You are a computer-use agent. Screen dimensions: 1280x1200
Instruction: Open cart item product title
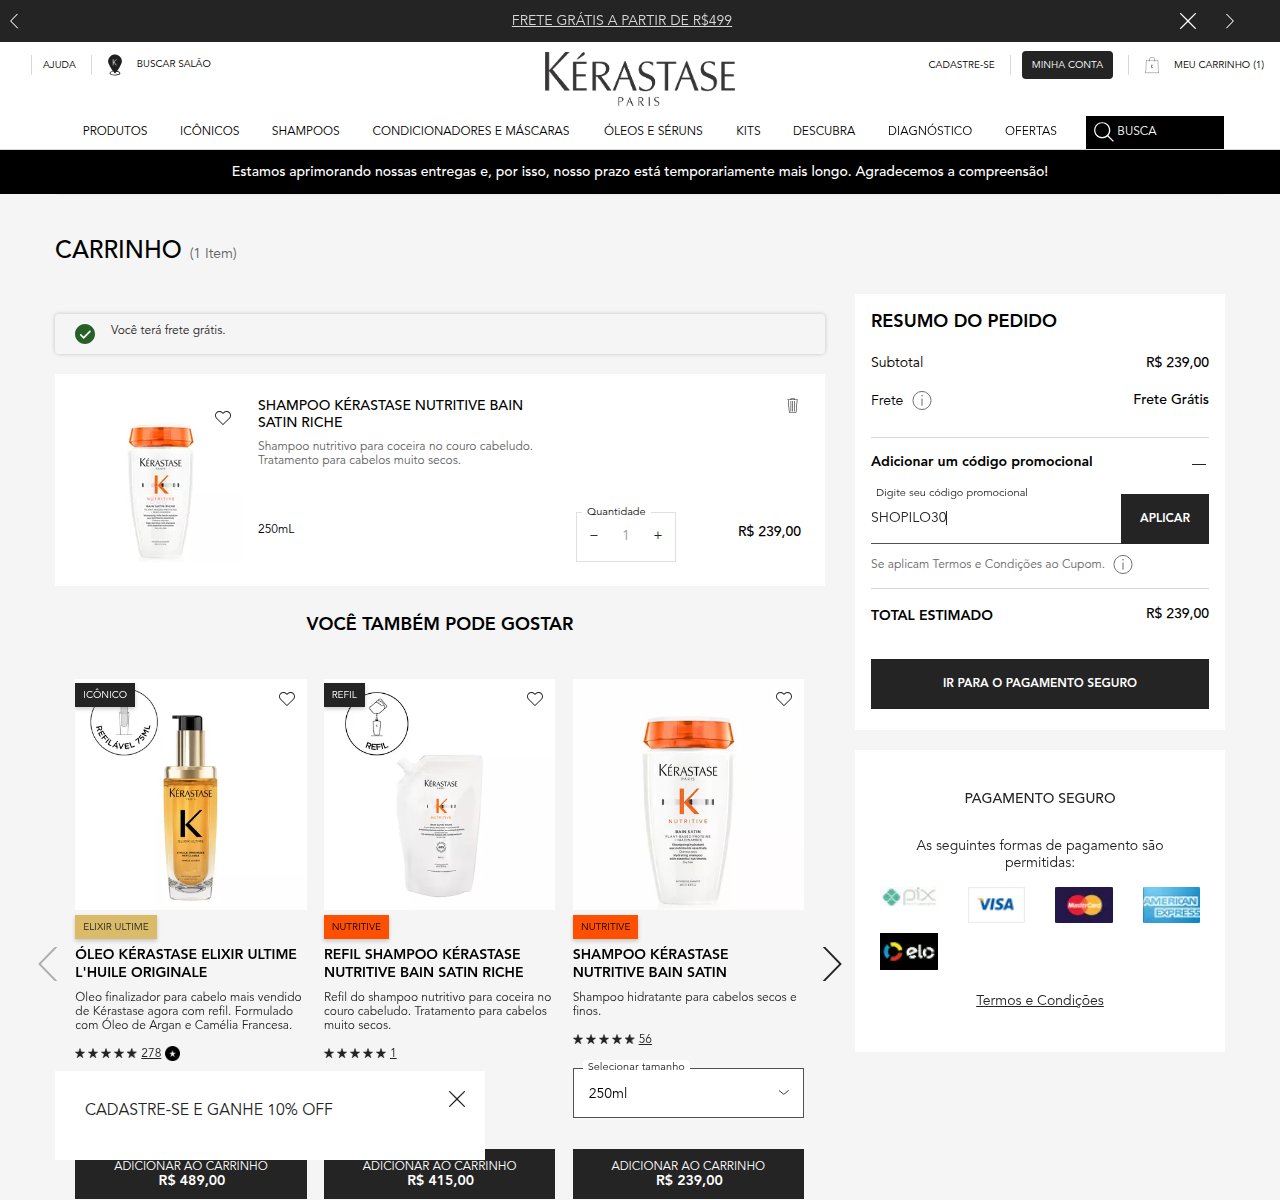point(390,413)
